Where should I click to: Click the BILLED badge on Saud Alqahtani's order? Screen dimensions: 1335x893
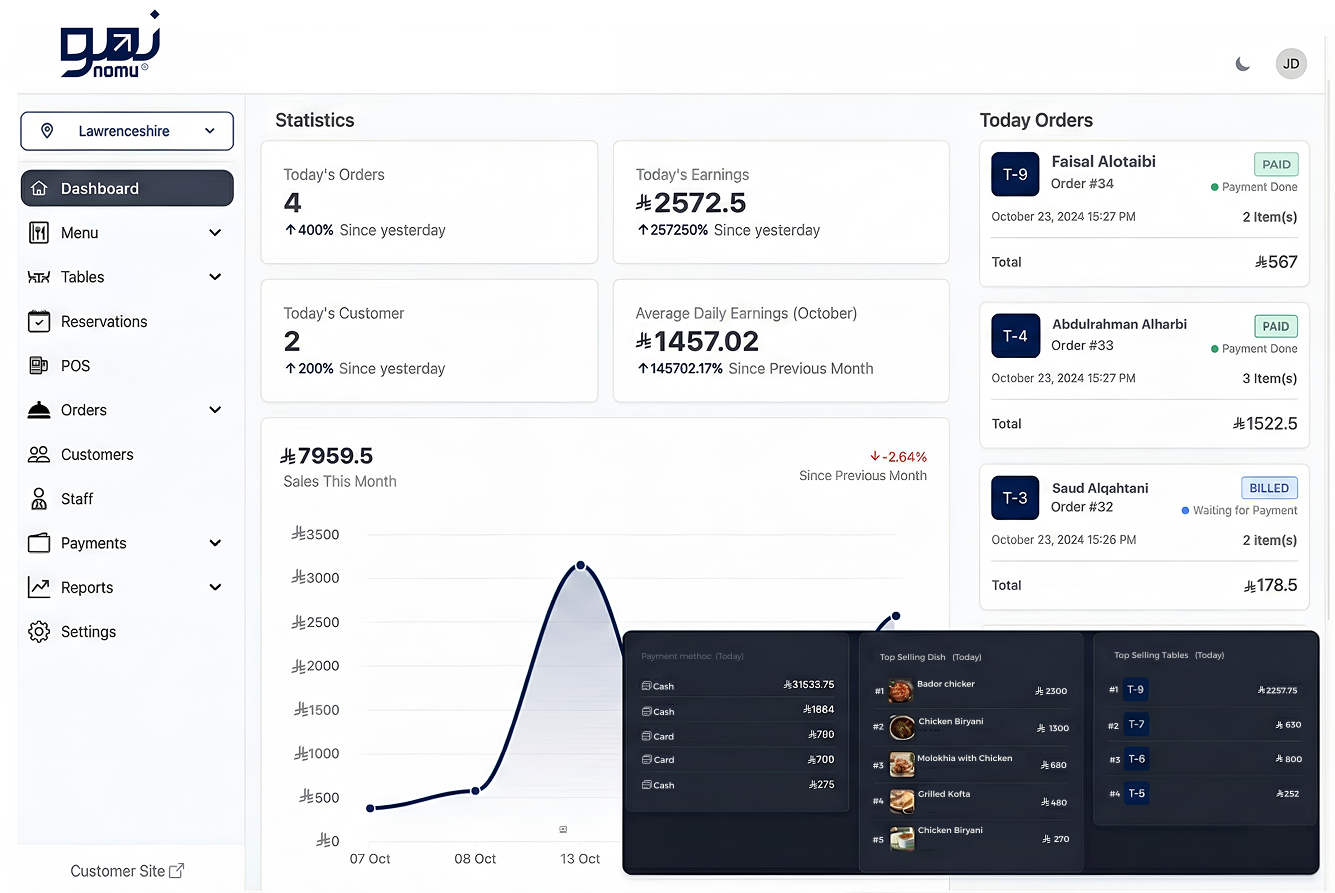pyautogui.click(x=1269, y=488)
